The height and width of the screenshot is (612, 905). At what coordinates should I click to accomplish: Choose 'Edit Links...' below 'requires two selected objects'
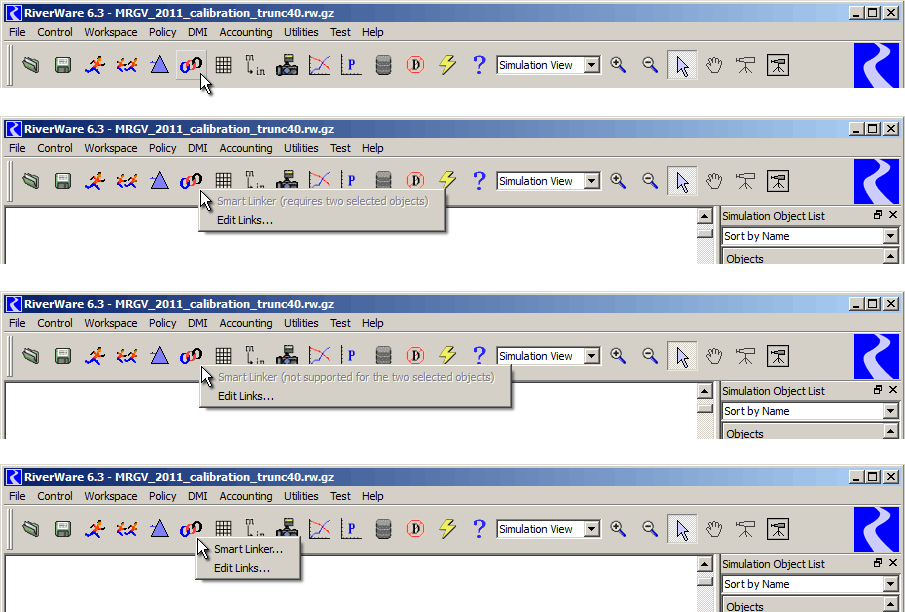point(321,220)
